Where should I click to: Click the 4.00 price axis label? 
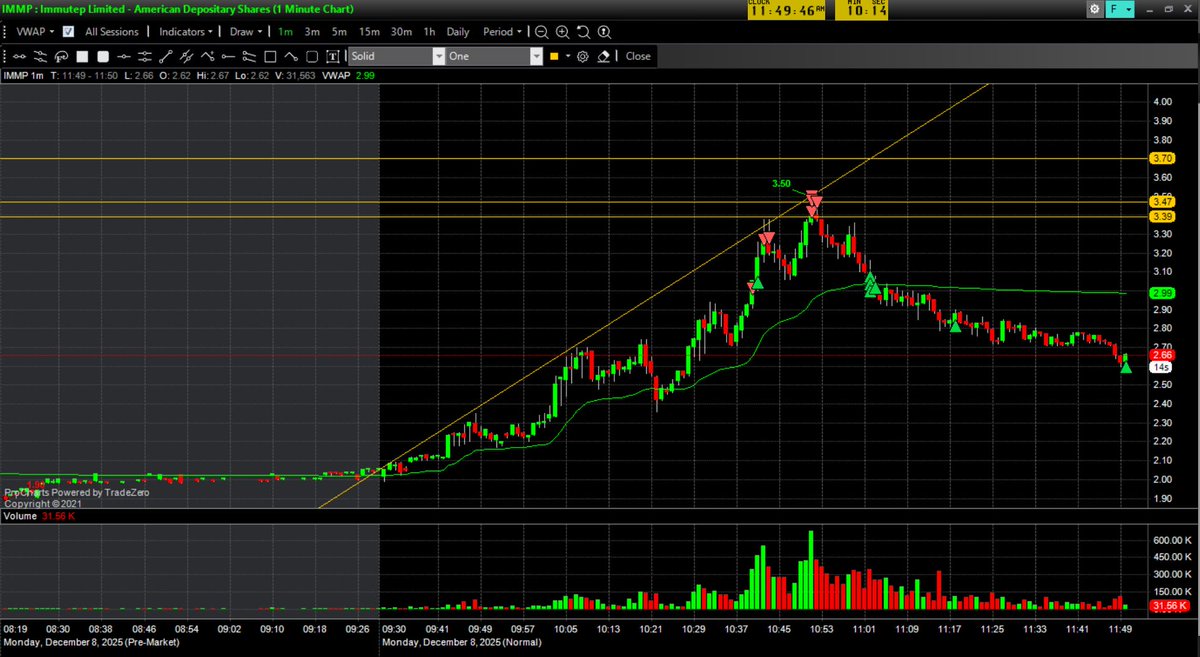pos(1162,102)
